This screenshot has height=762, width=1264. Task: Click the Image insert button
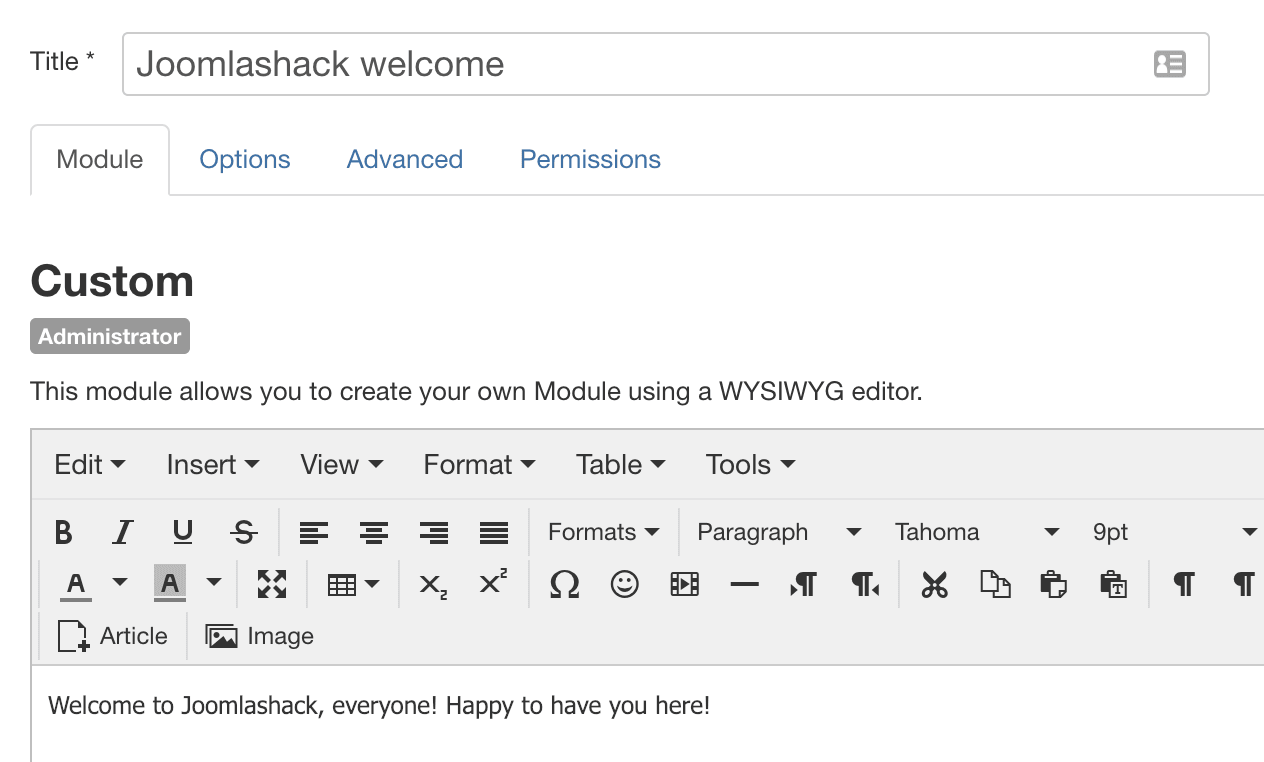[260, 636]
